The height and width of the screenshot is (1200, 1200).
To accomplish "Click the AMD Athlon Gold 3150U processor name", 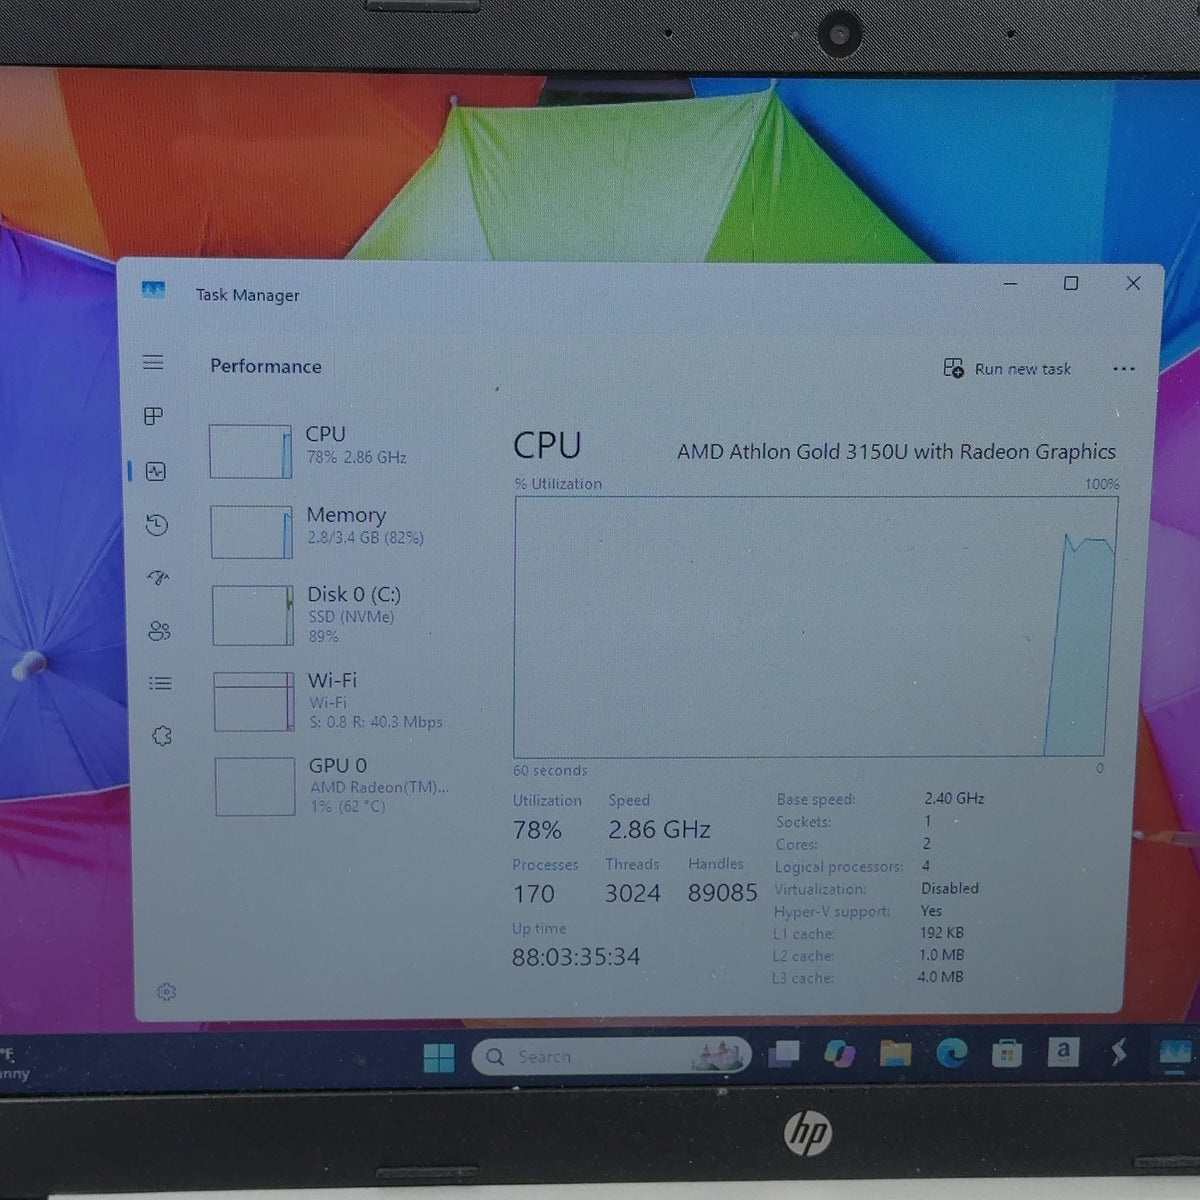I will click(896, 452).
